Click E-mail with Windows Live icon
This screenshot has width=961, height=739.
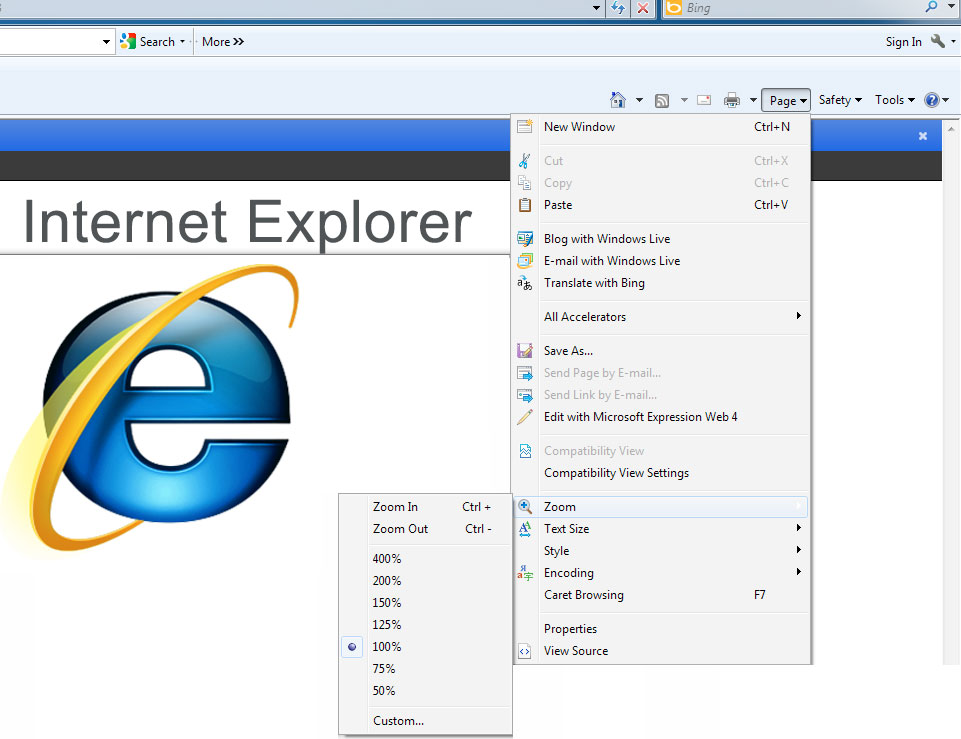[x=525, y=260]
